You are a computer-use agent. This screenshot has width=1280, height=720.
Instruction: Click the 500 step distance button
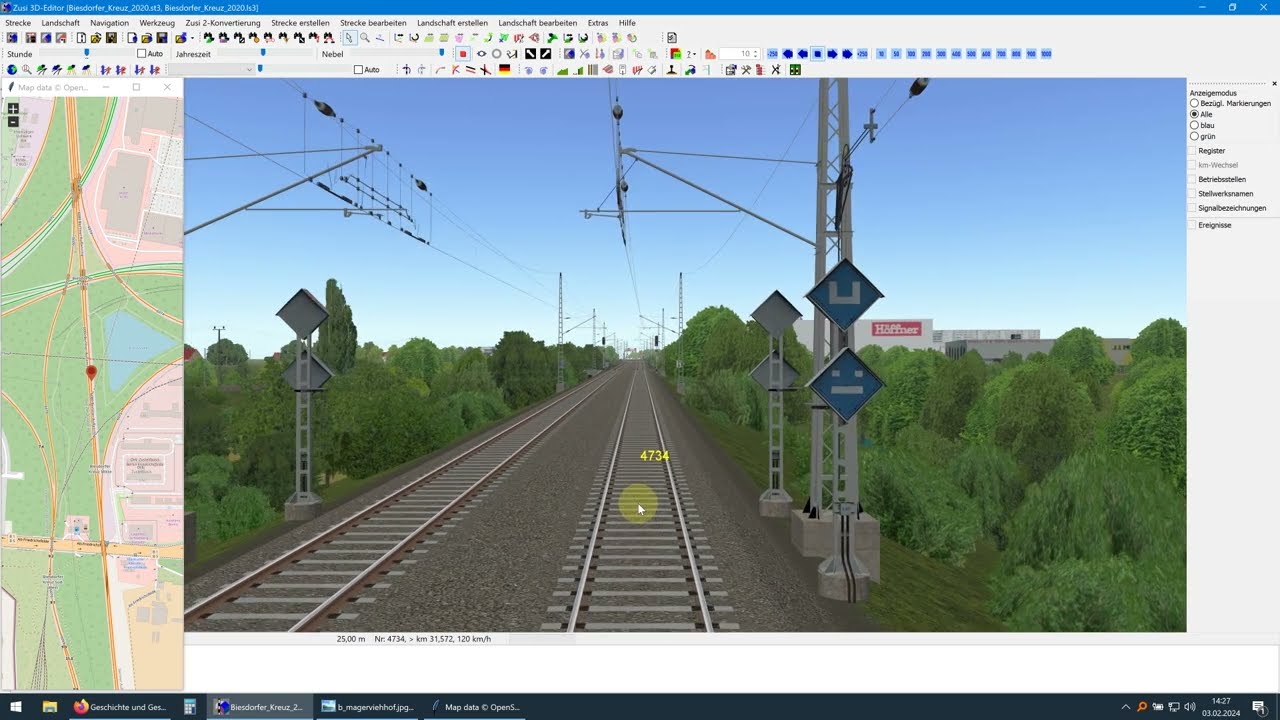tap(971, 54)
